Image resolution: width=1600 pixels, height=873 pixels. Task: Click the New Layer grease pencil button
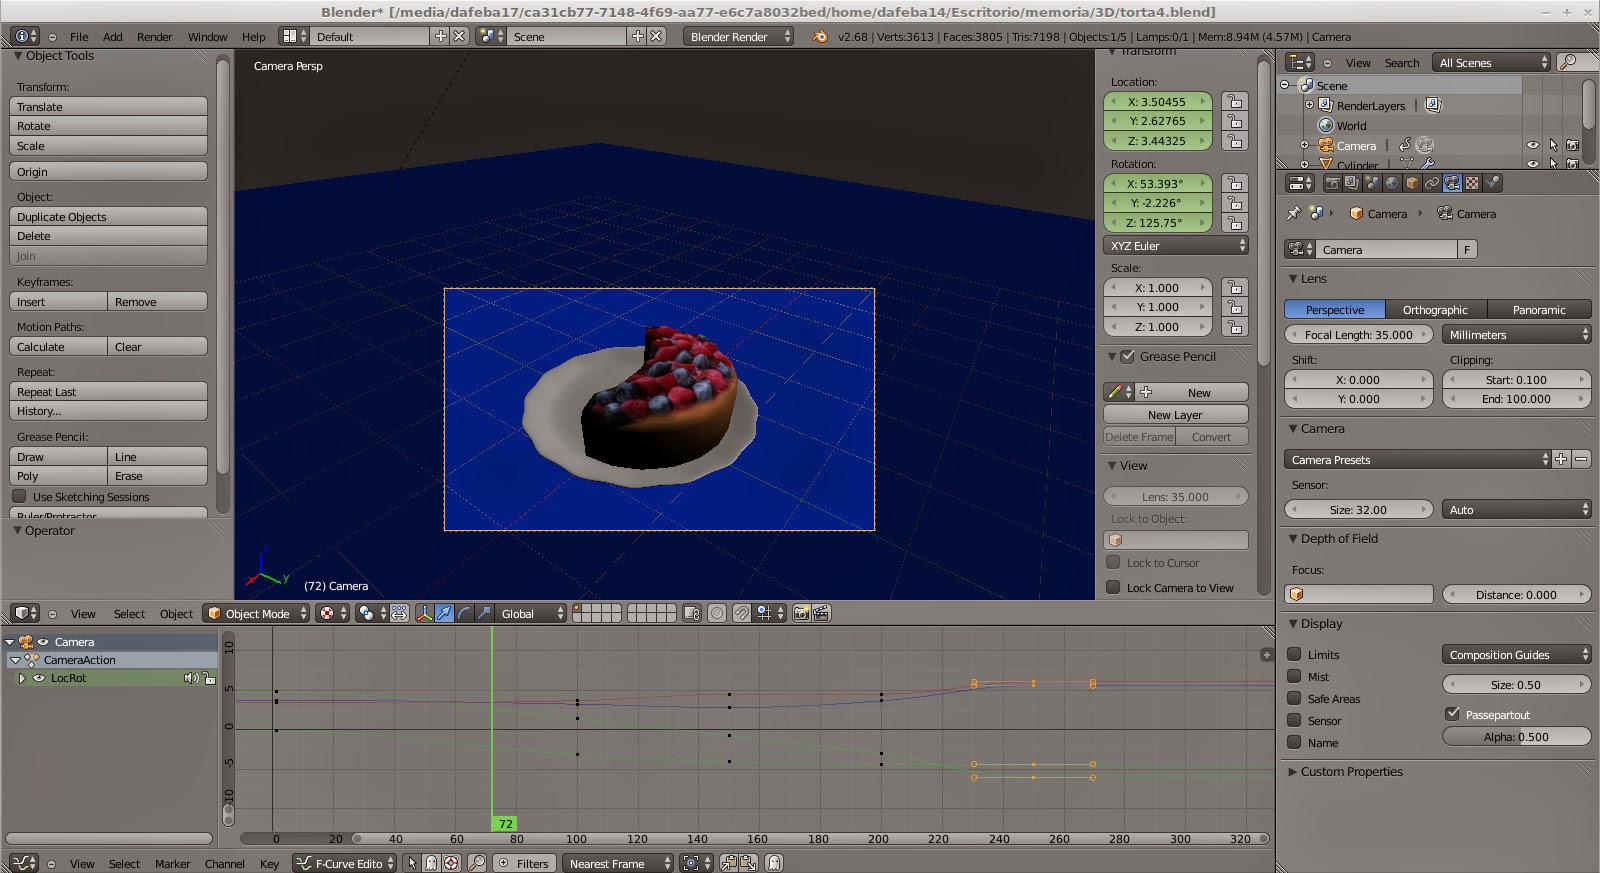pyautogui.click(x=1175, y=414)
